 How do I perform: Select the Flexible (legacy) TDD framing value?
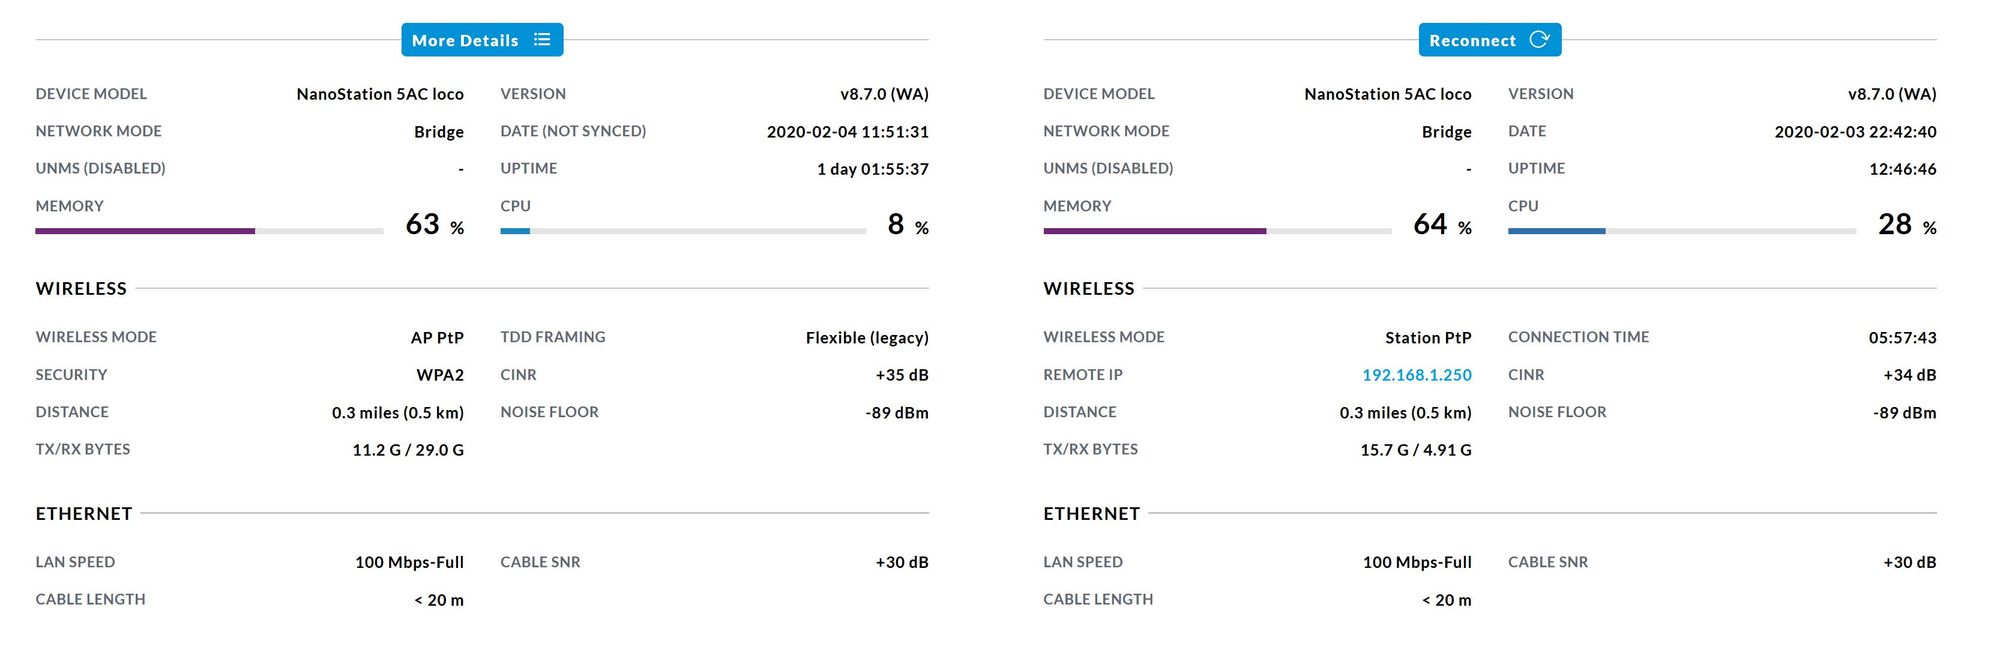[x=867, y=338]
